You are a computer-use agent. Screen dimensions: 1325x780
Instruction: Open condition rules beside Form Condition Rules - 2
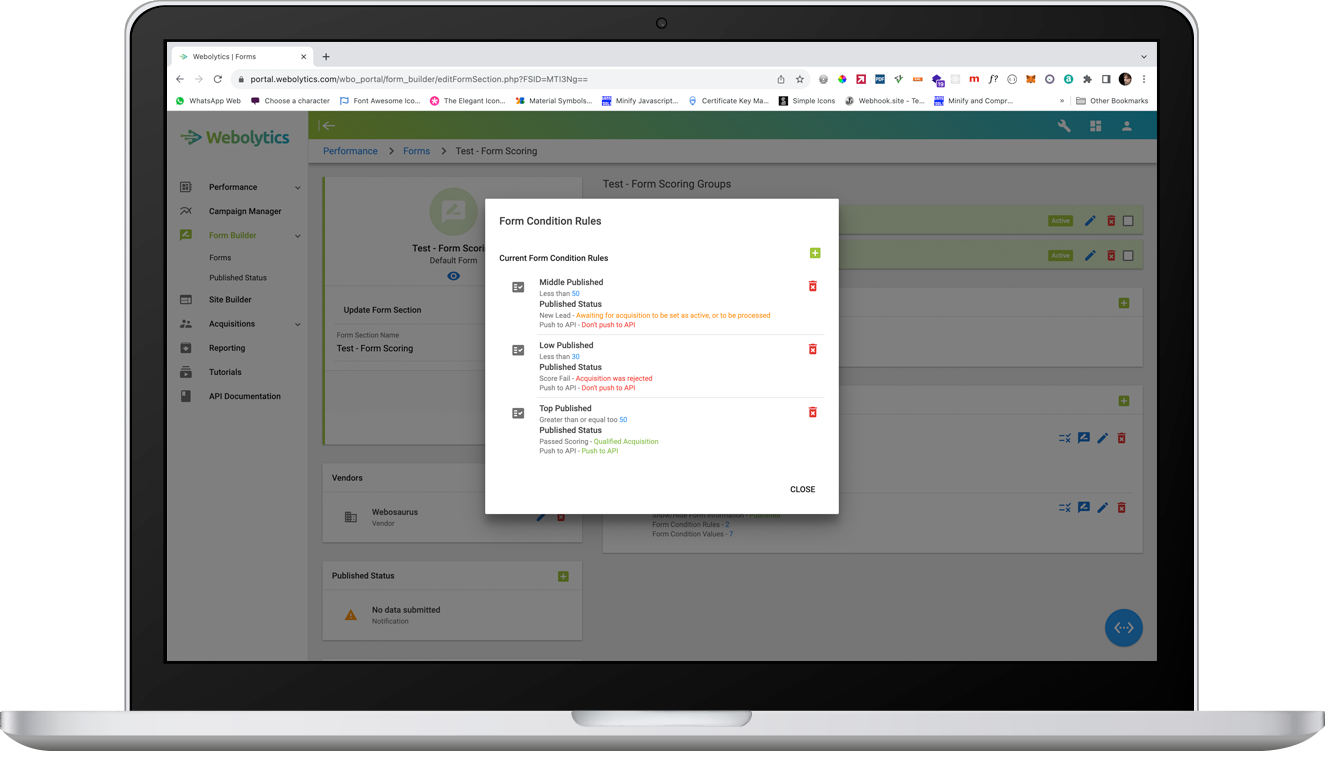click(1065, 508)
